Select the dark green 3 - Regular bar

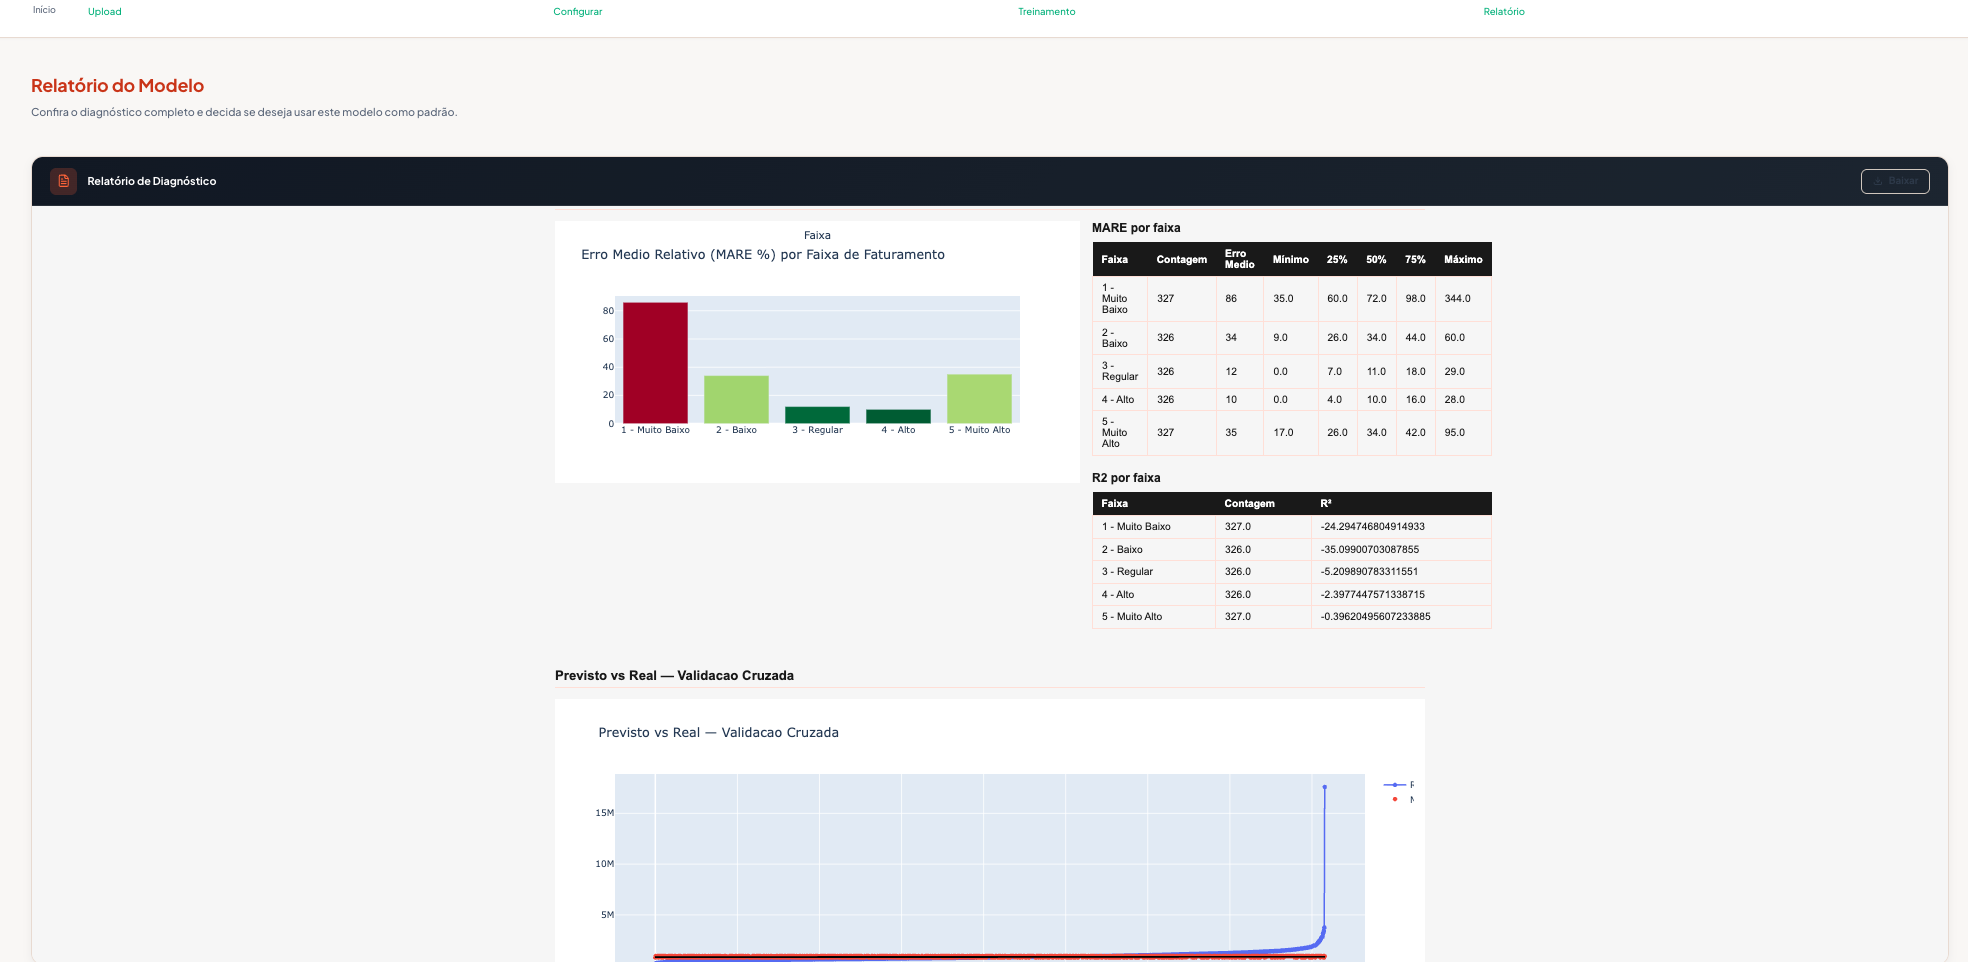tap(817, 415)
